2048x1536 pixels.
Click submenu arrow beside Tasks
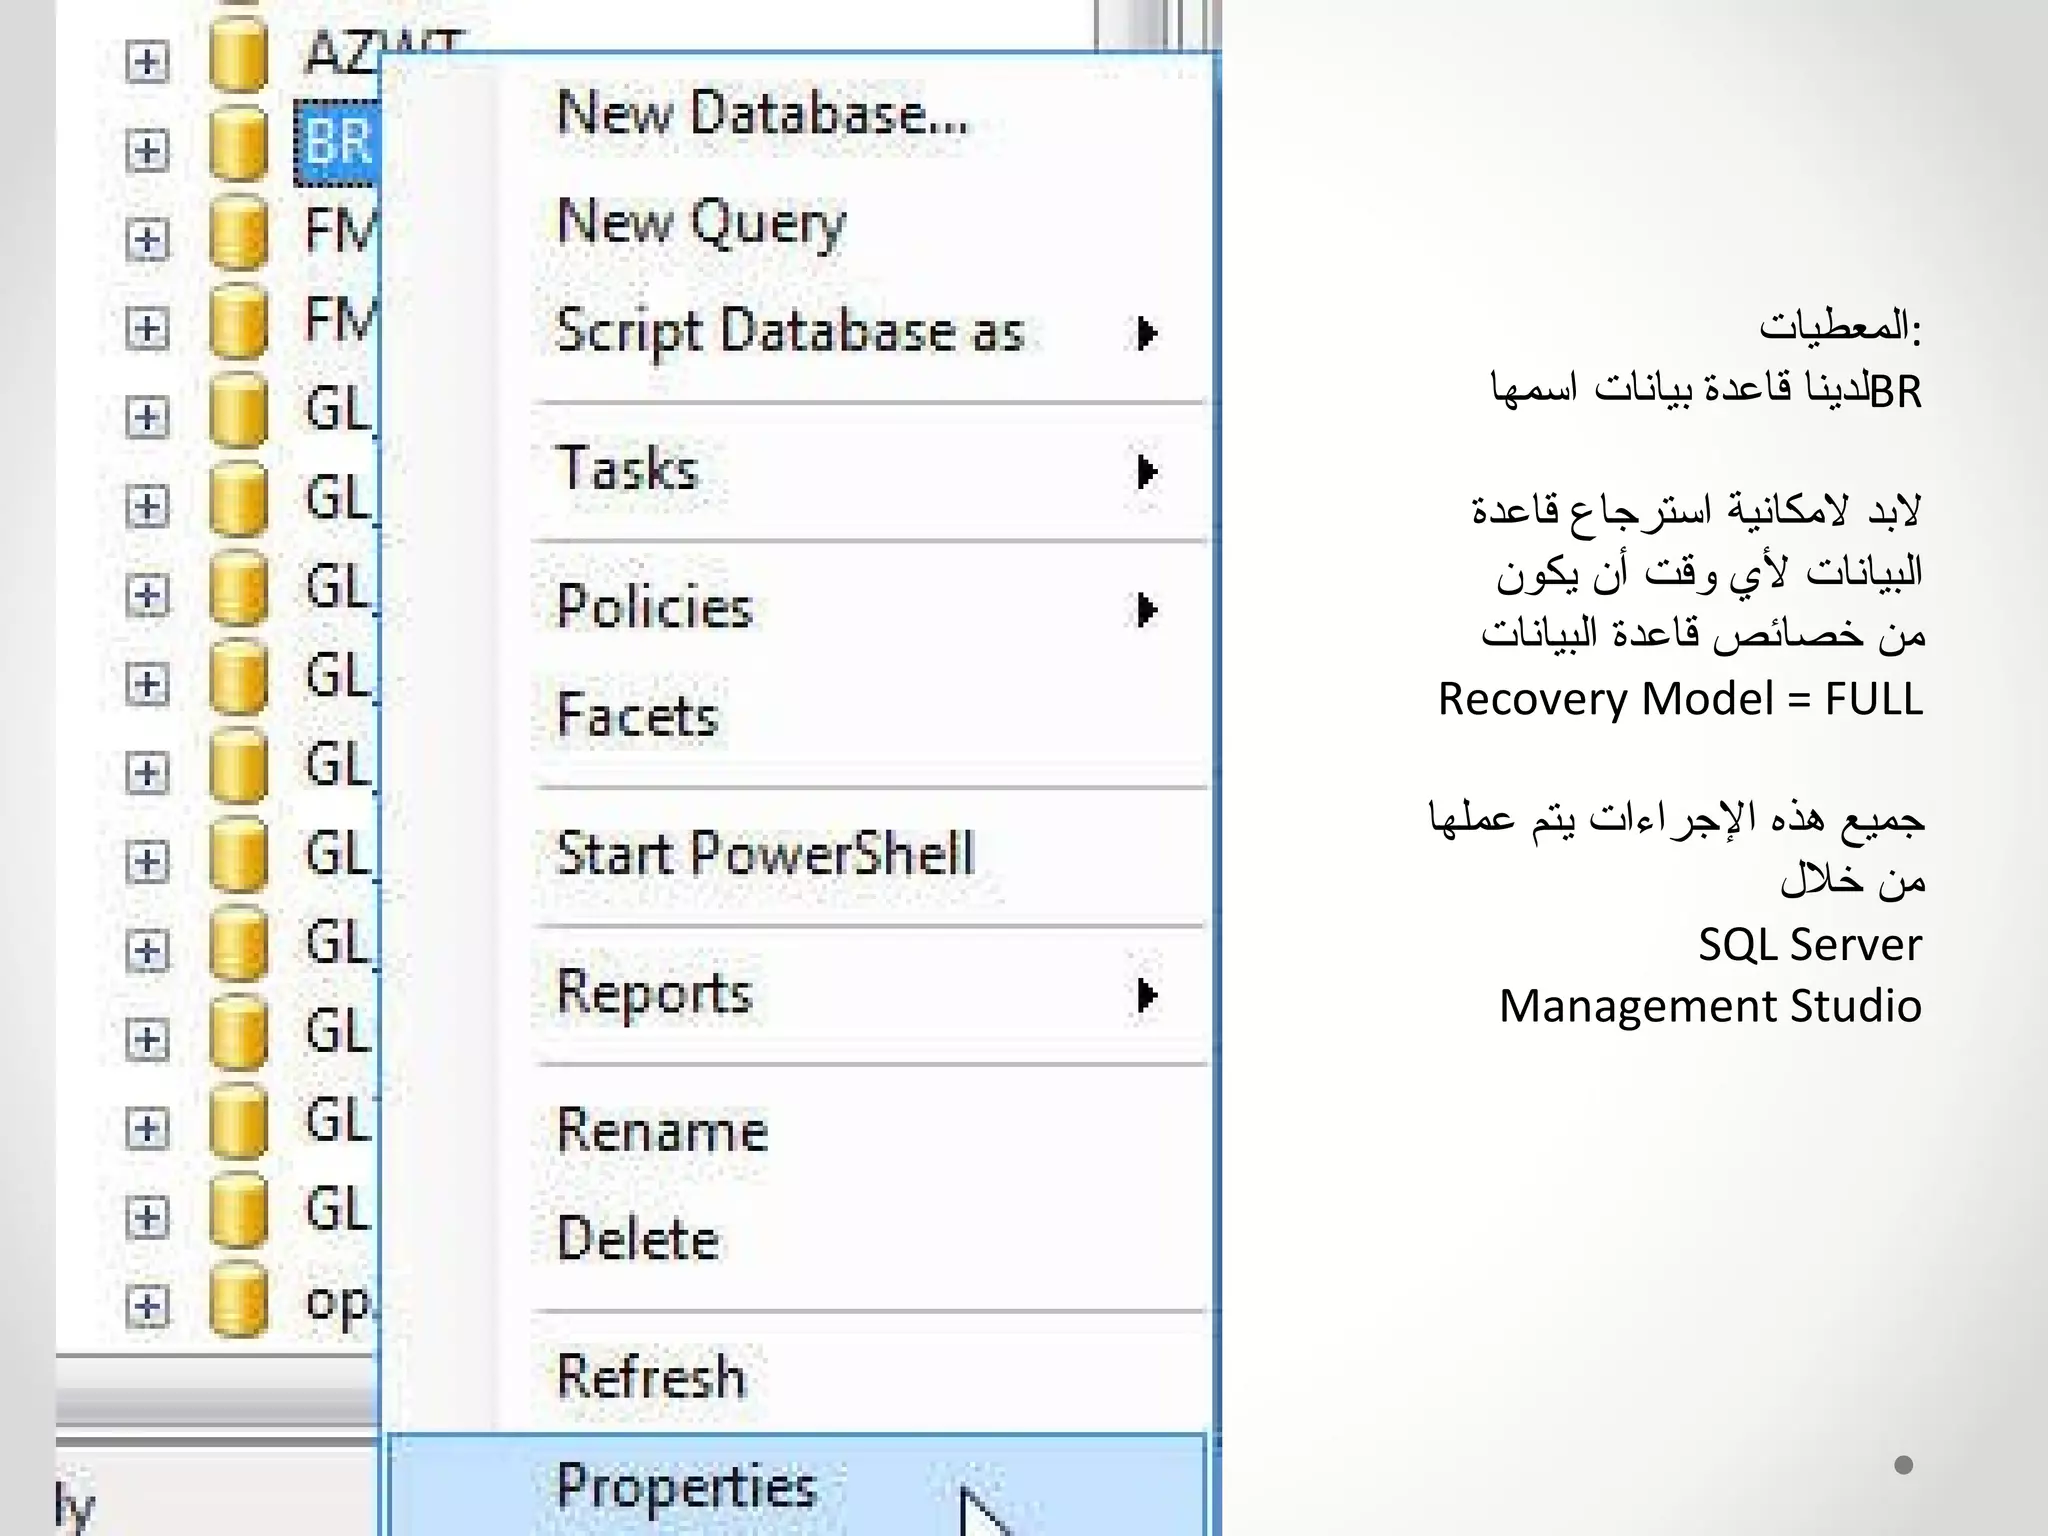[x=1147, y=471]
